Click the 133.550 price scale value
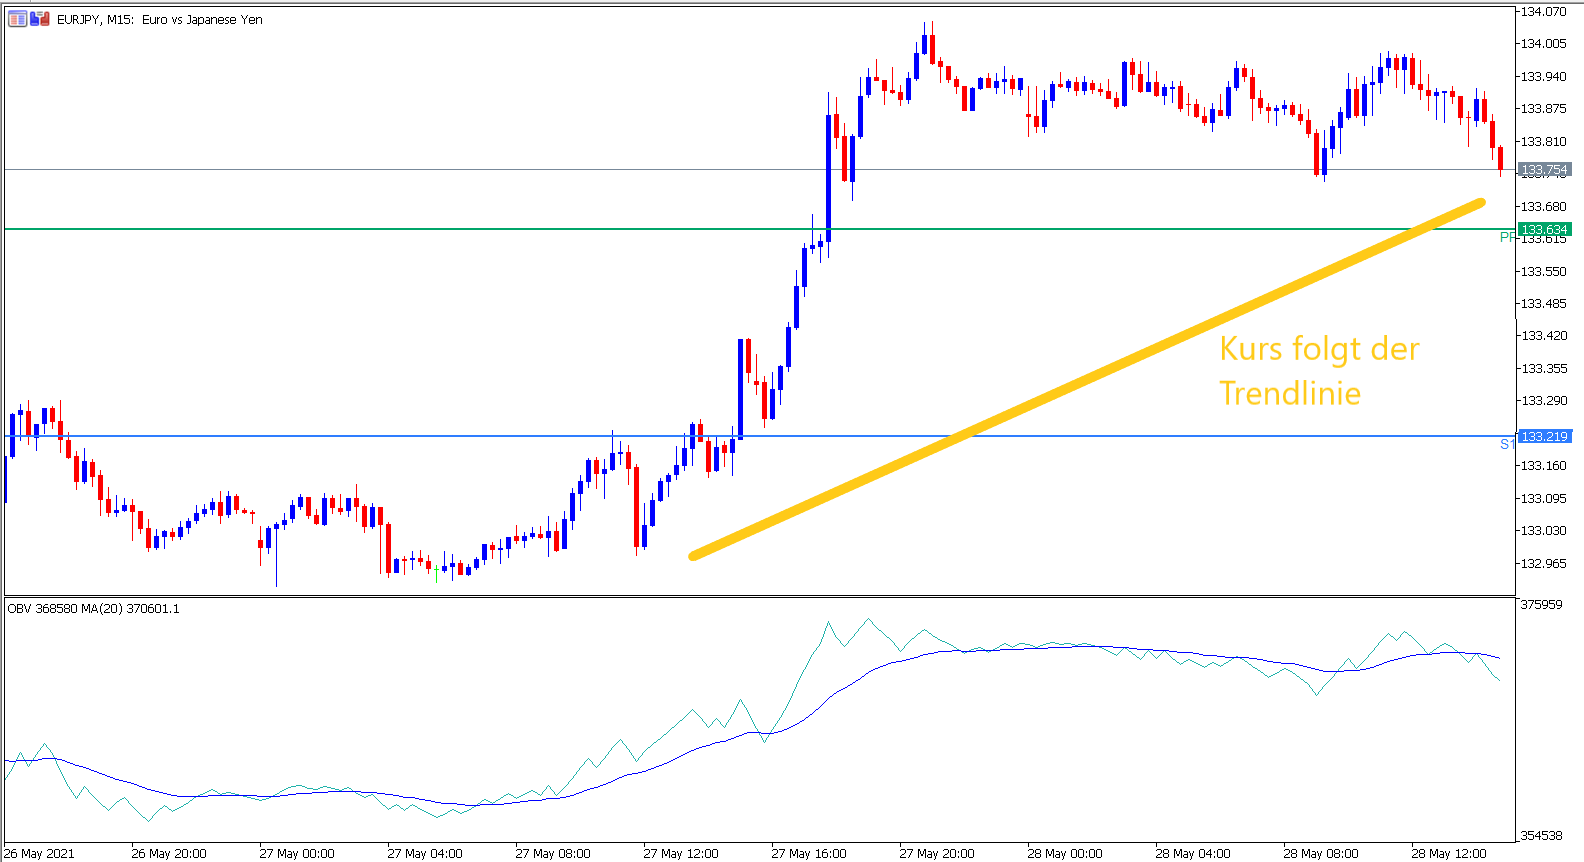 coord(1544,271)
